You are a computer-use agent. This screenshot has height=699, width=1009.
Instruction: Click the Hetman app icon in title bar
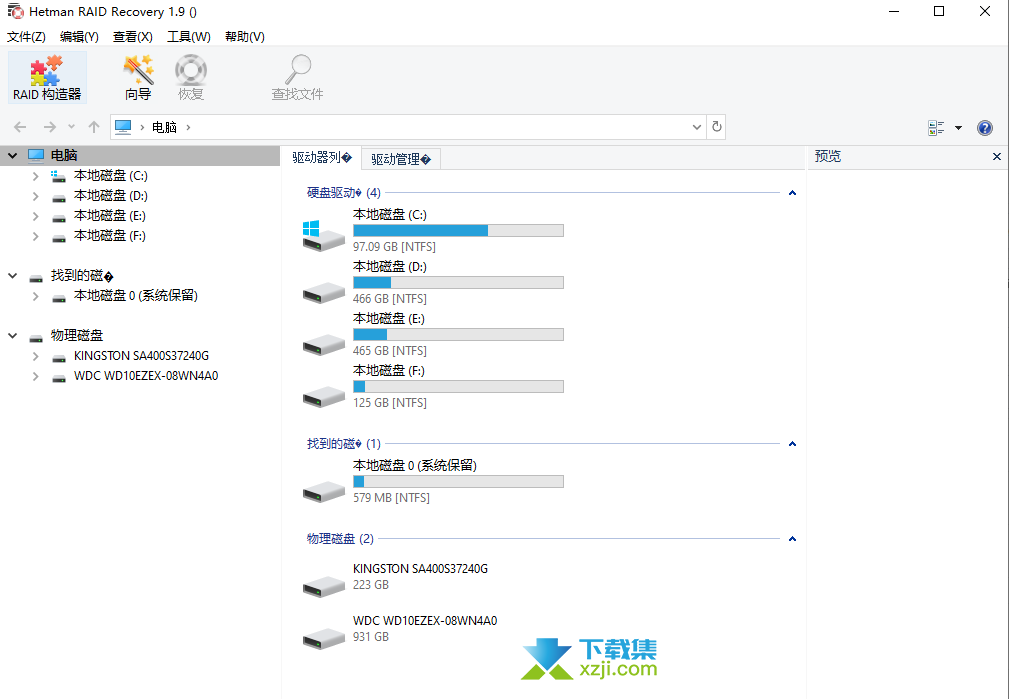(x=15, y=12)
